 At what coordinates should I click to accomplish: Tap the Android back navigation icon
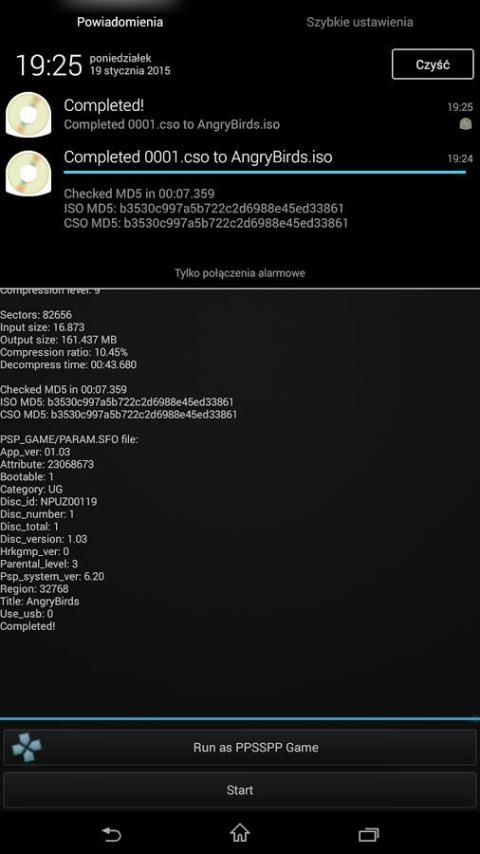point(111,834)
